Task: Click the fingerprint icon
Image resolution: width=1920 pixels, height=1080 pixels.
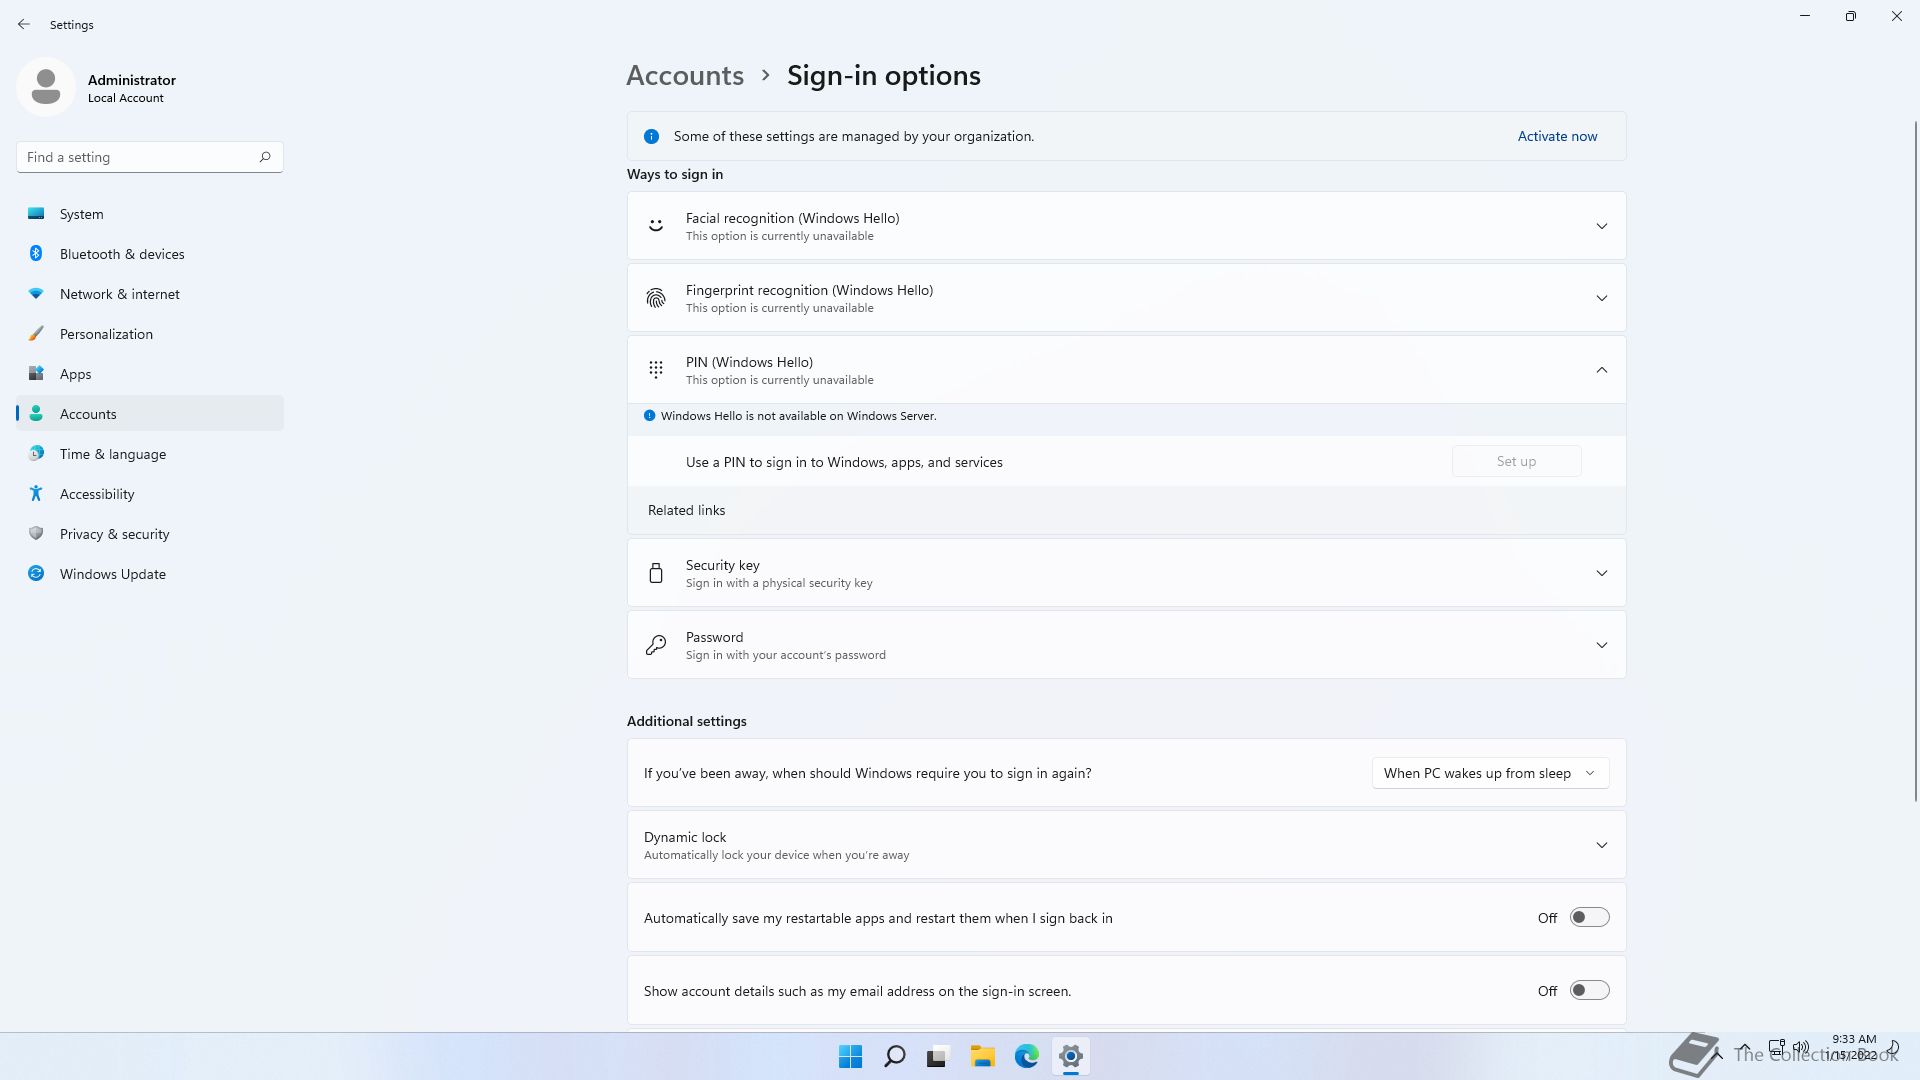Action: [x=656, y=298]
